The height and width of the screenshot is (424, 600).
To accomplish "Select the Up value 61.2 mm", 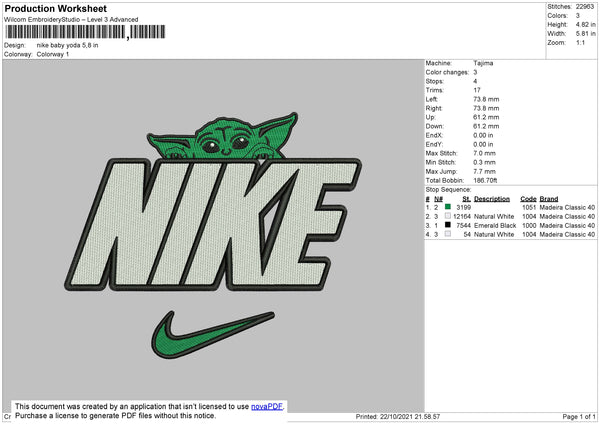I will (486, 117).
